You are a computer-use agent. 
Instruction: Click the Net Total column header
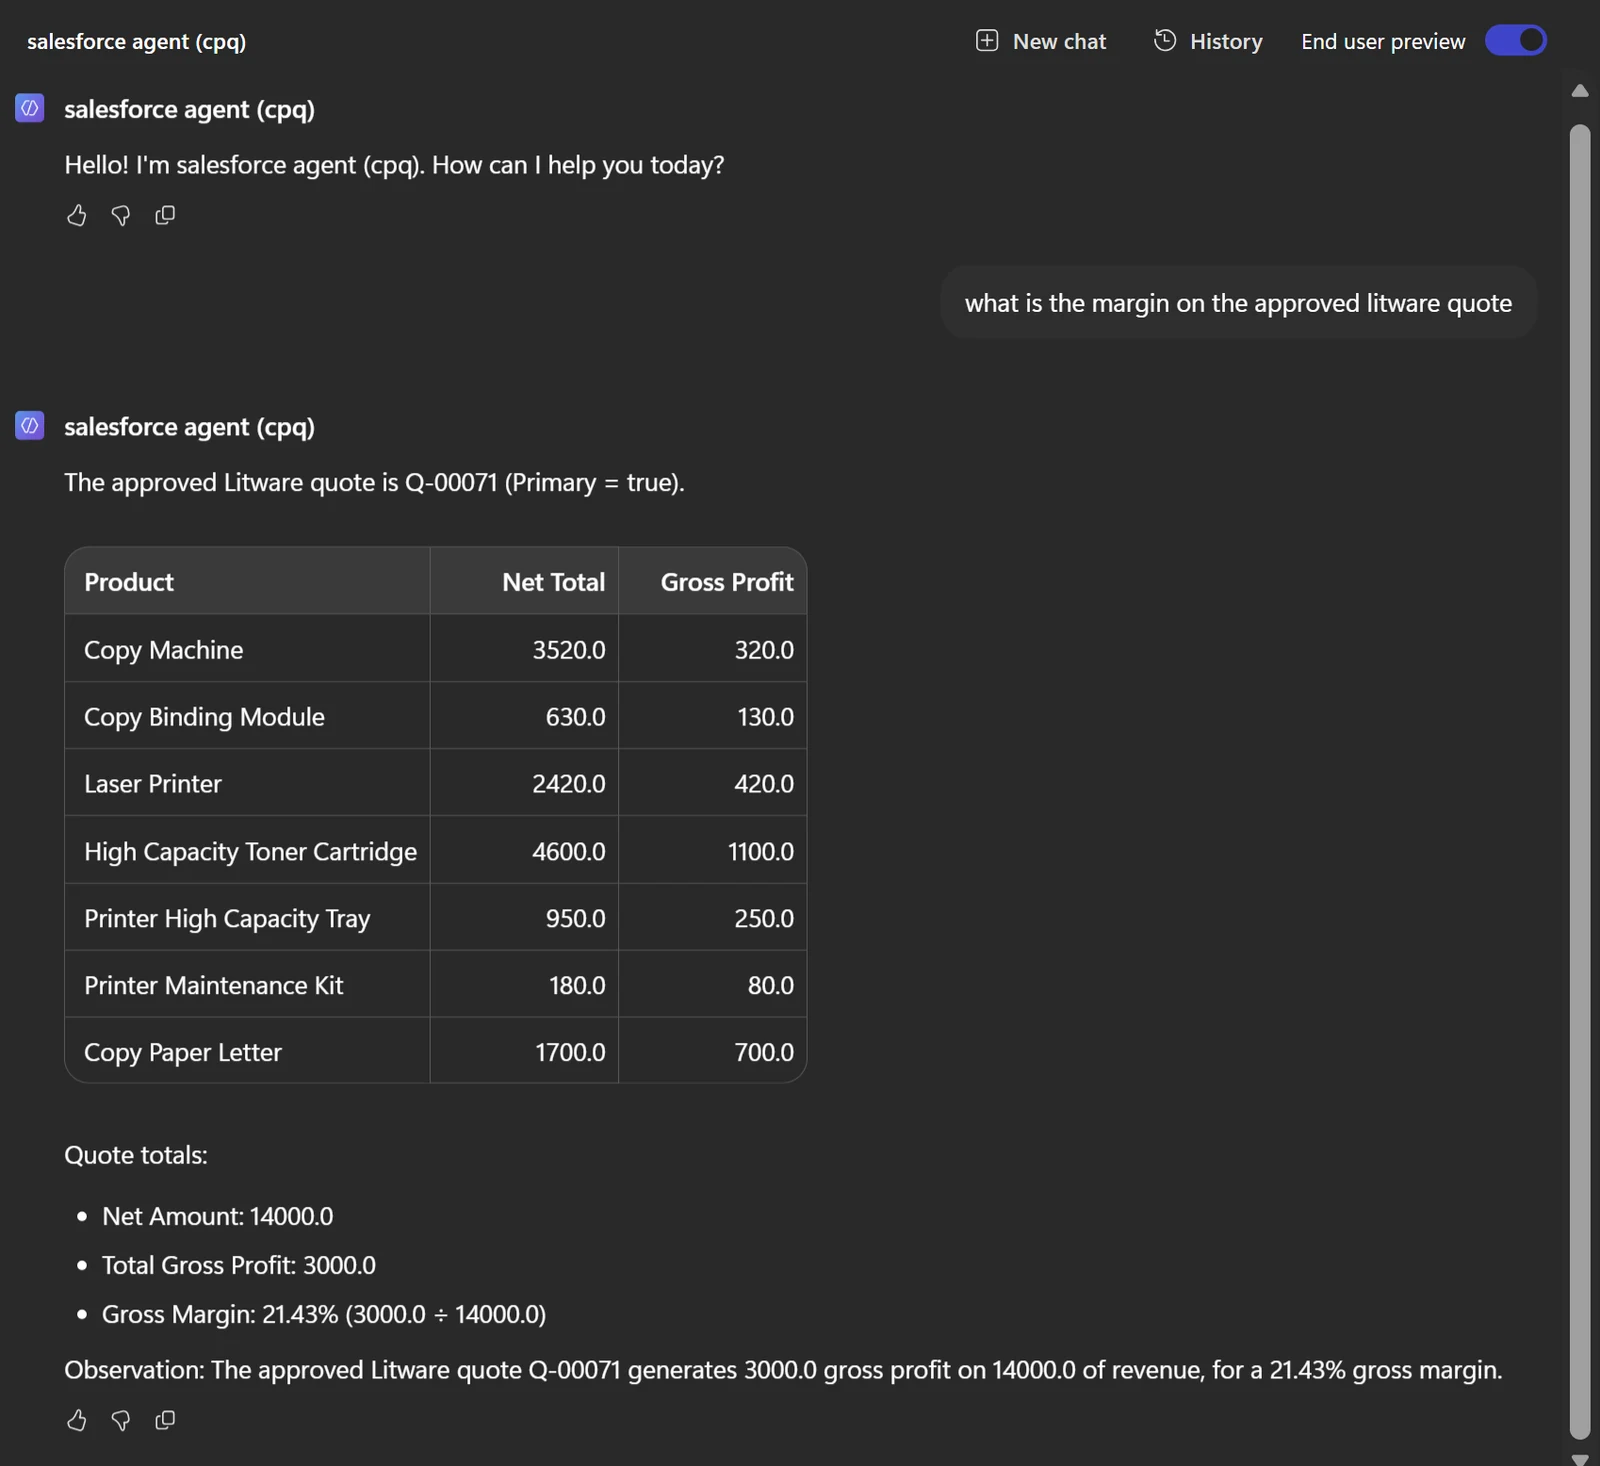(x=525, y=581)
